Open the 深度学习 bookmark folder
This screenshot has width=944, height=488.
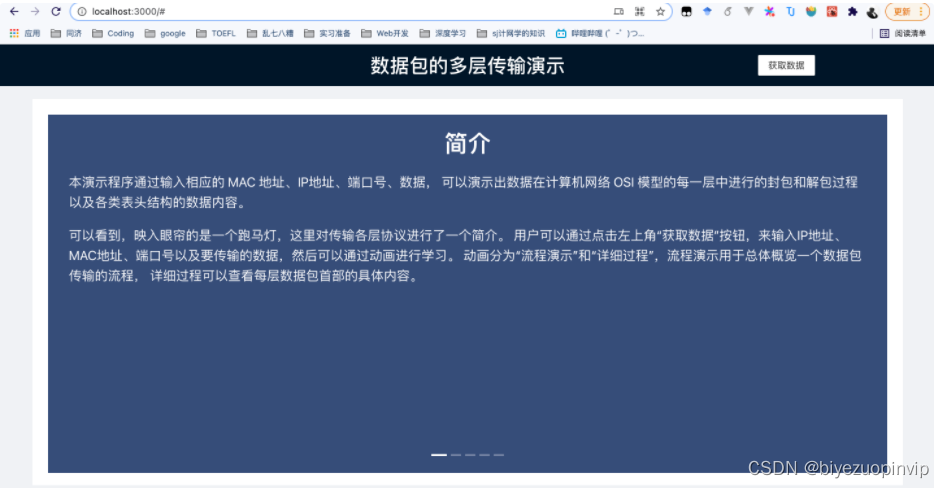pyautogui.click(x=443, y=33)
